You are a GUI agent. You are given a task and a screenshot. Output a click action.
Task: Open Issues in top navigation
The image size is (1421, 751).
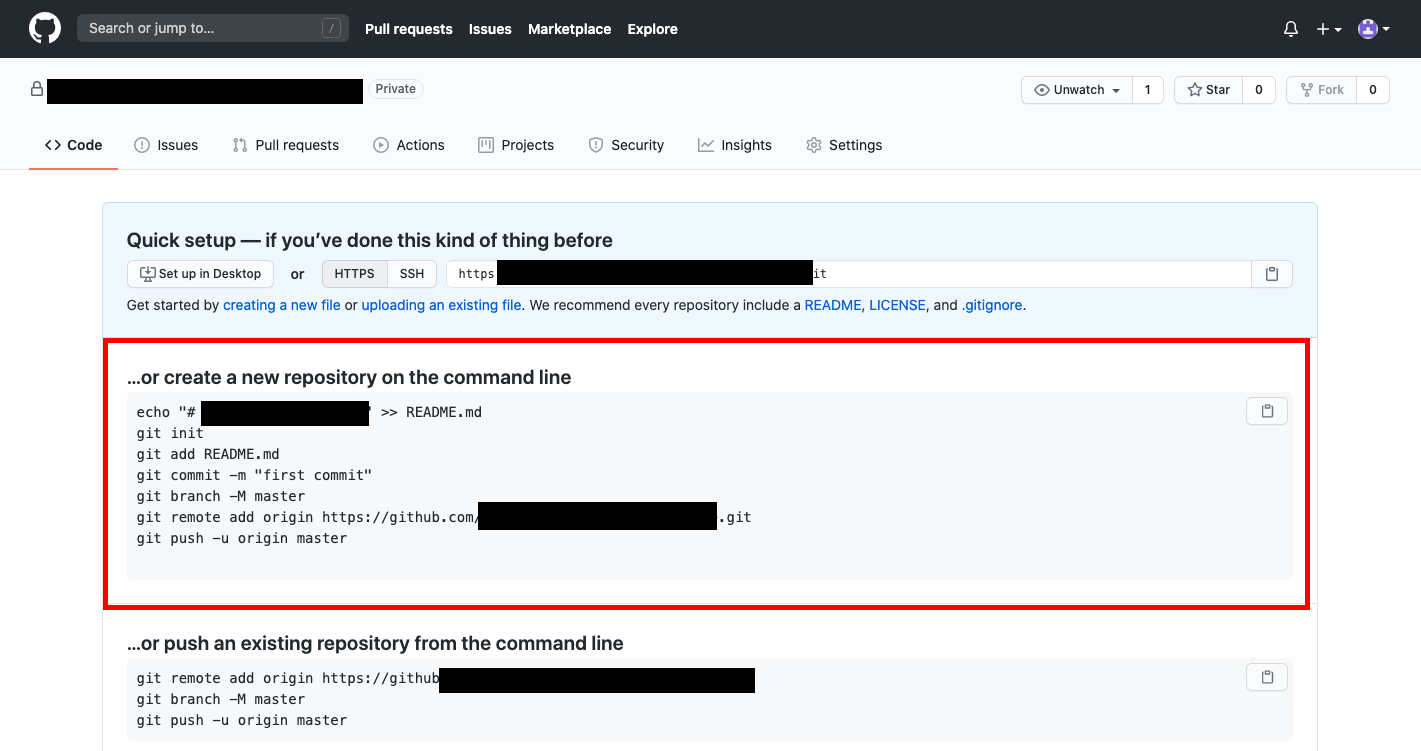(x=490, y=29)
